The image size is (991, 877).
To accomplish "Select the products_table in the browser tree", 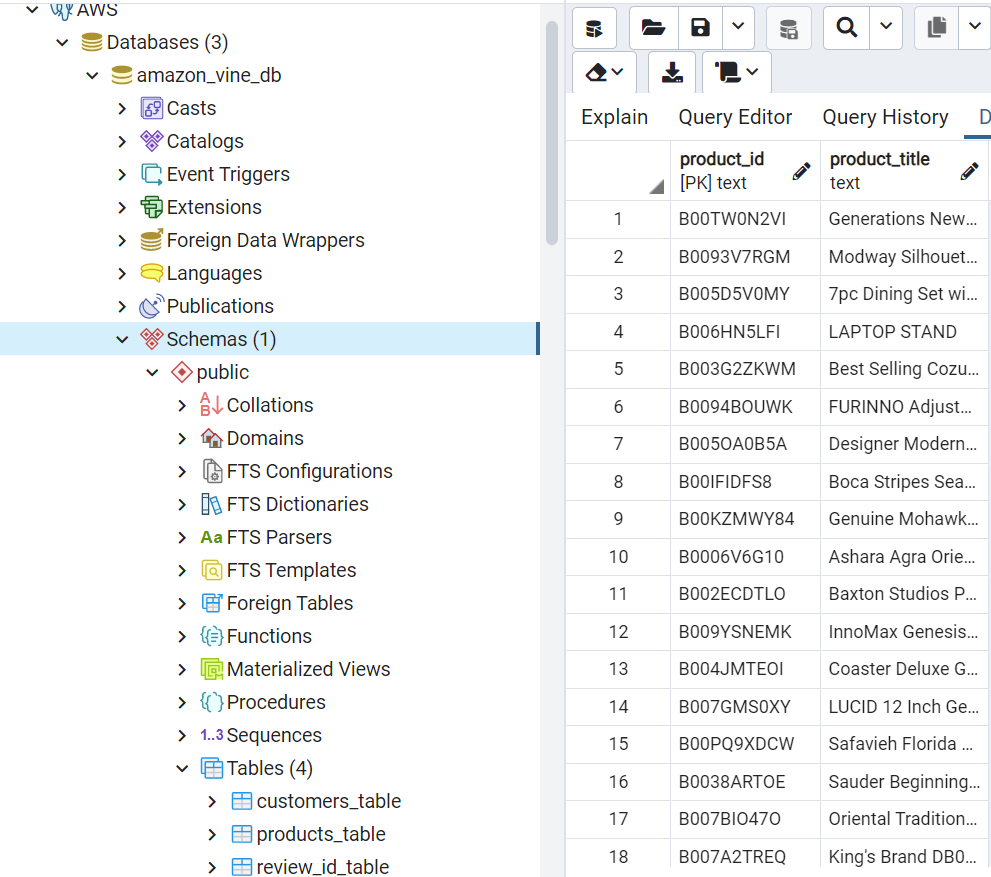I will [320, 833].
